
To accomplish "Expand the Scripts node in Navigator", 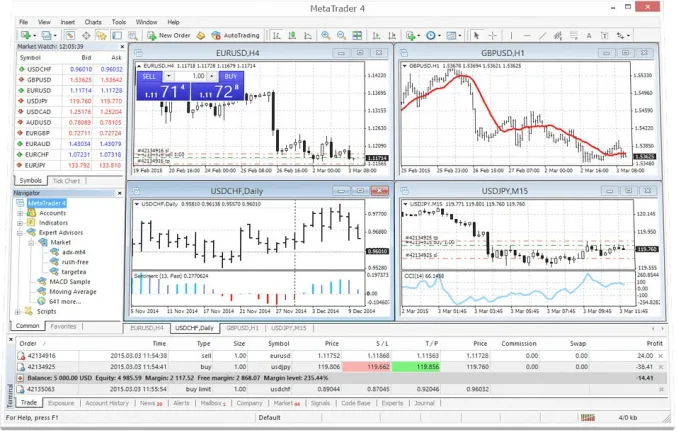I will (18, 312).
